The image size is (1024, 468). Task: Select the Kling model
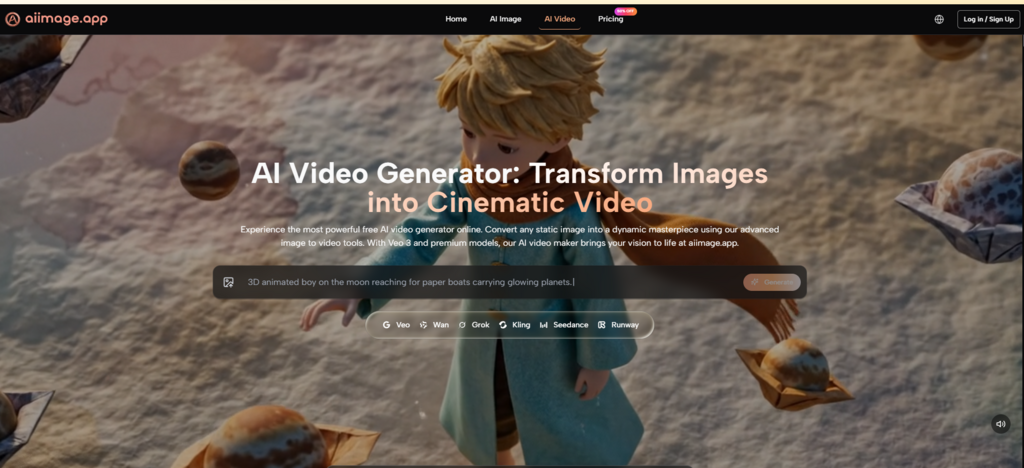(515, 324)
